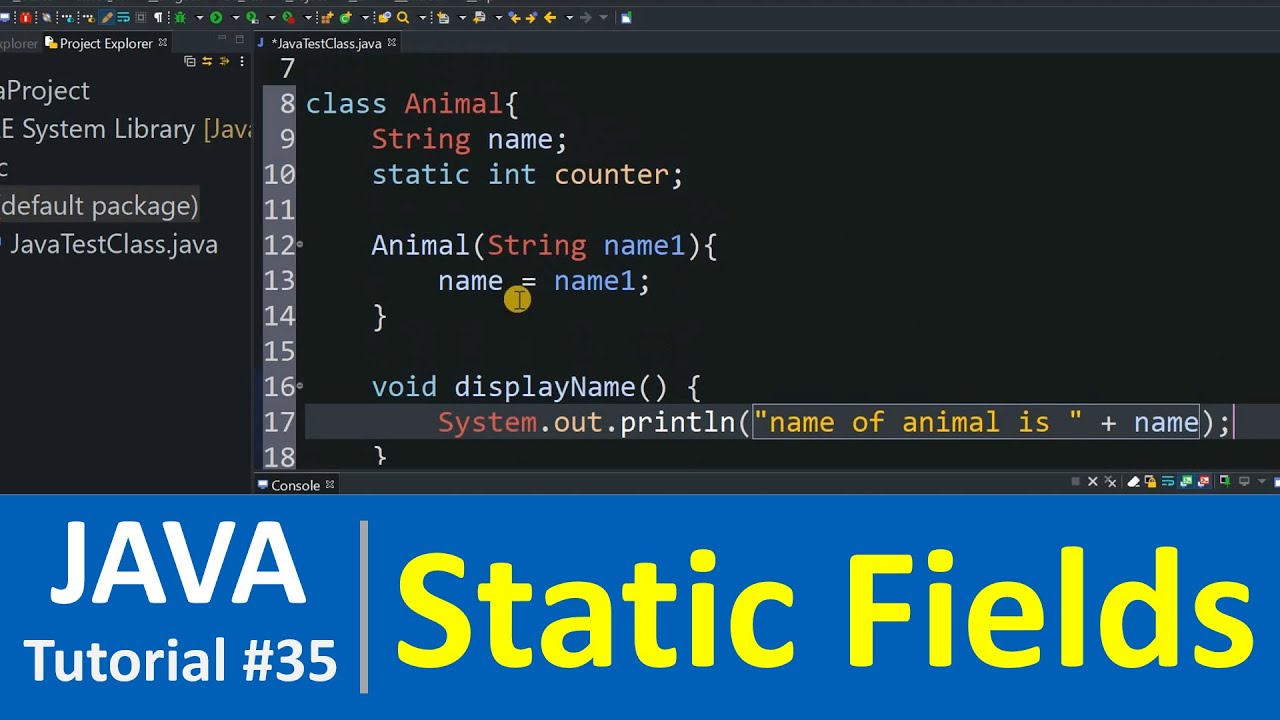The width and height of the screenshot is (1280, 720).
Task: Click the Open Type icon
Action: coord(384,18)
